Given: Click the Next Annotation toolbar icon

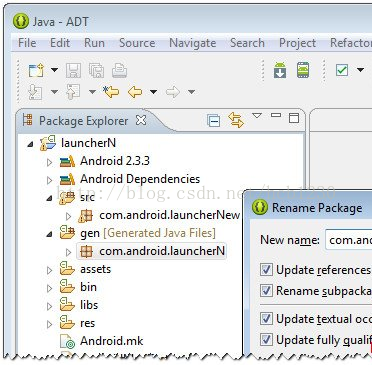Looking at the screenshot, I should click(x=36, y=92).
